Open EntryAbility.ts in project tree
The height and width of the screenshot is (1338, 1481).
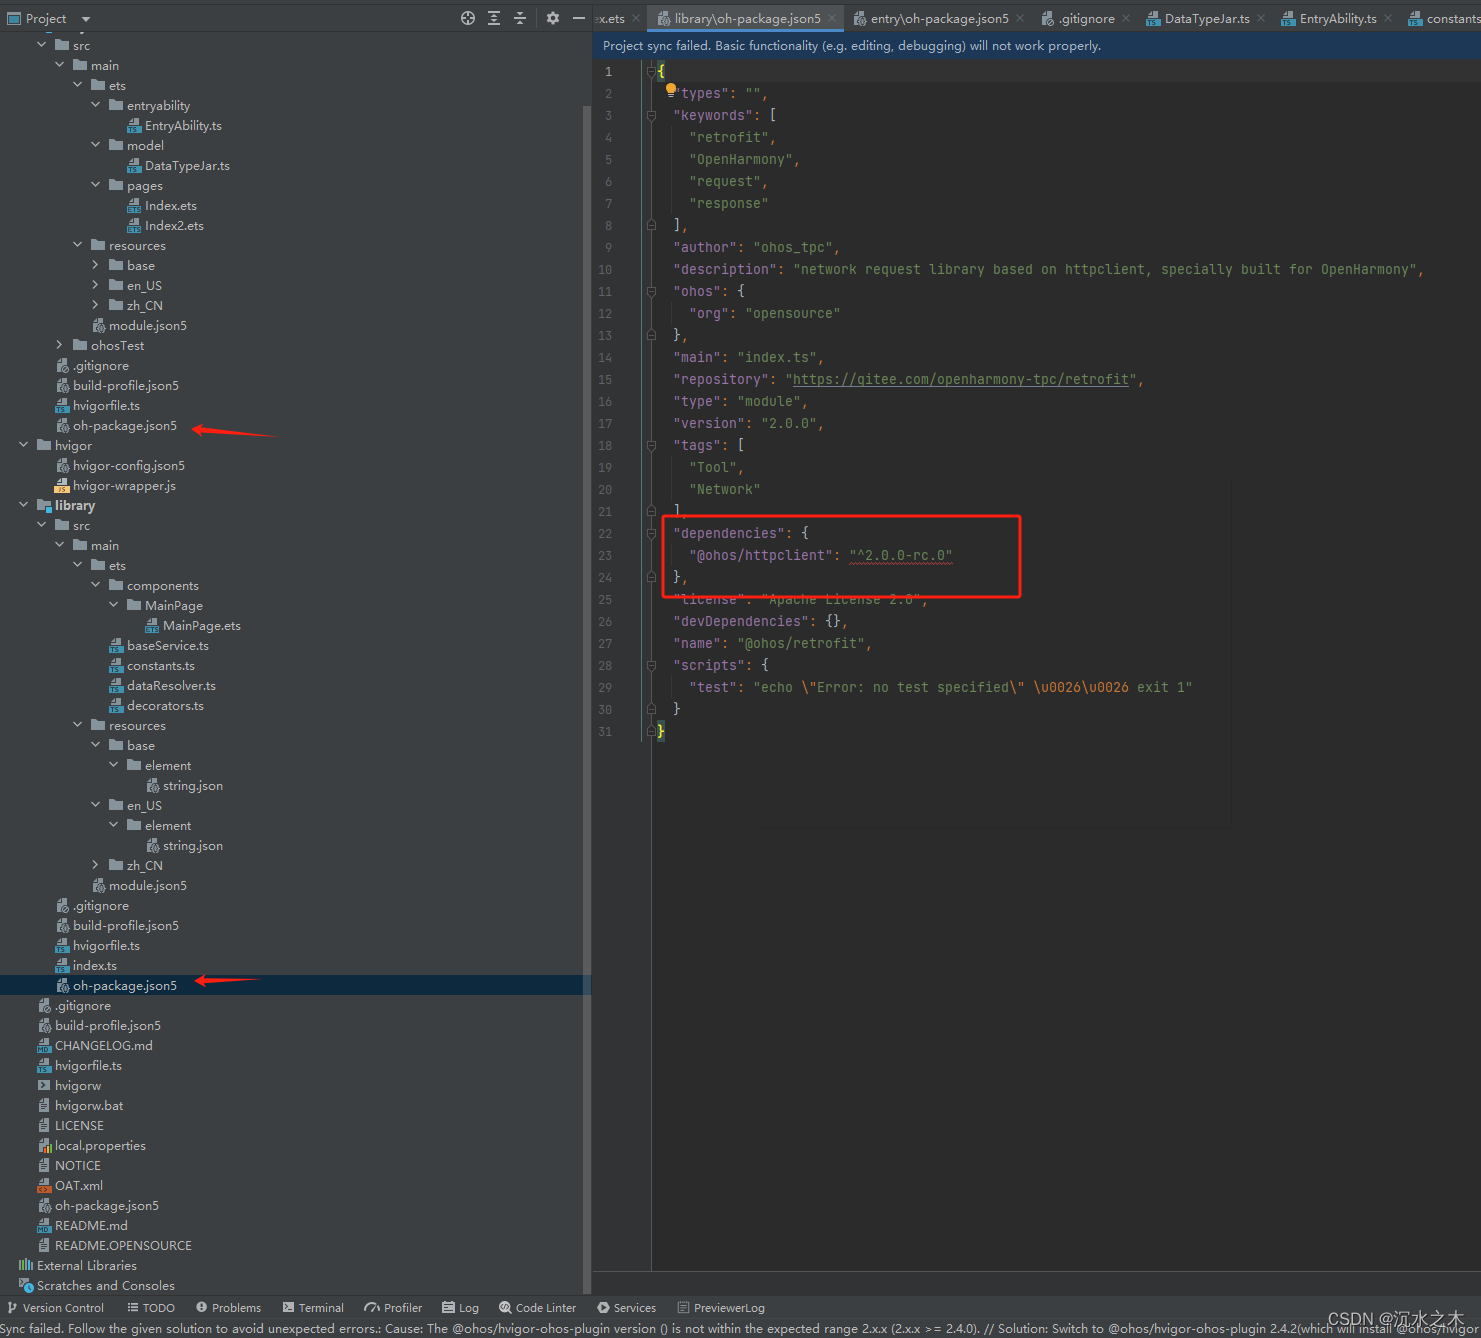[x=183, y=125]
